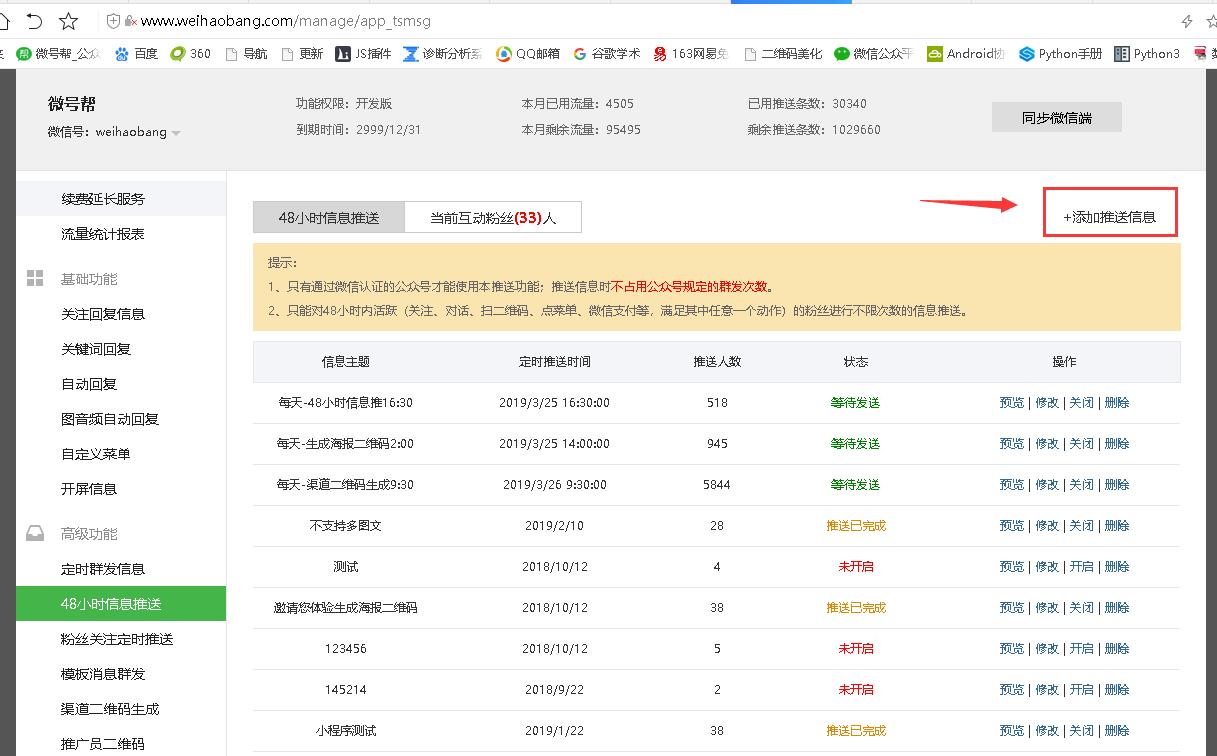Bookmark page with the star icon
1217x756 pixels.
click(68, 21)
